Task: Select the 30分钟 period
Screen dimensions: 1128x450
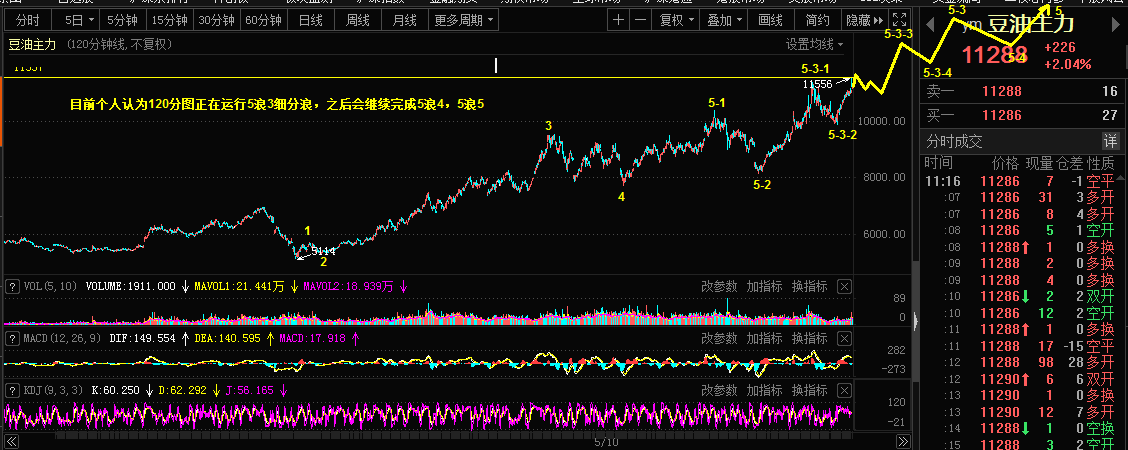Action: (217, 20)
